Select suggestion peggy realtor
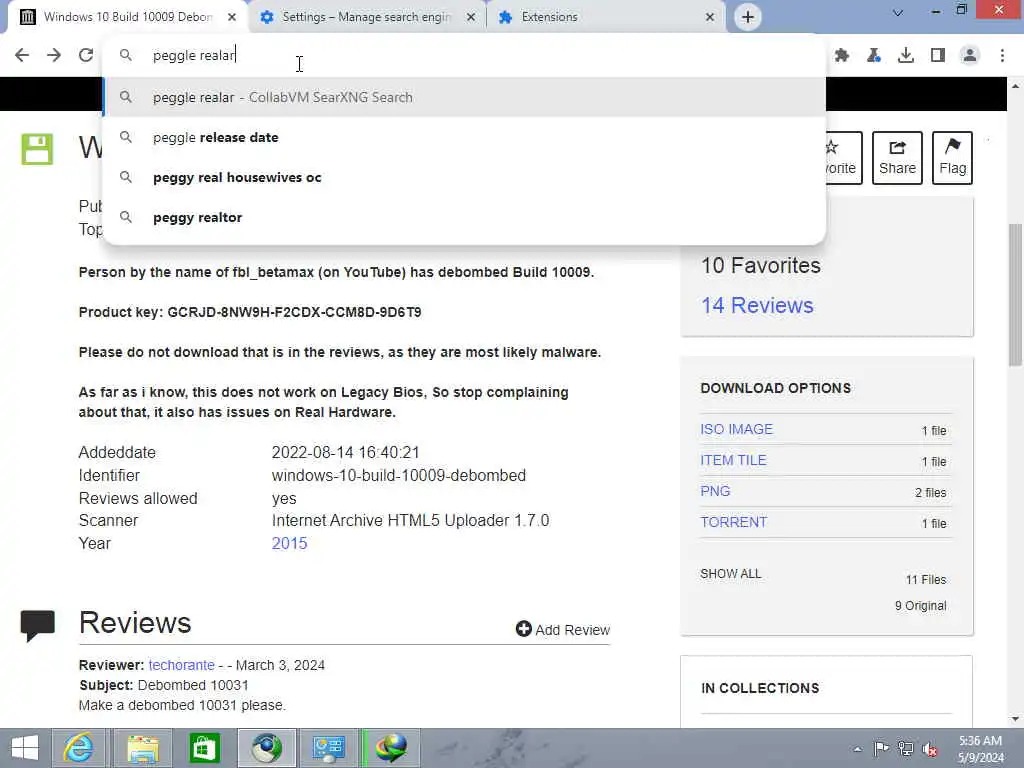 464,217
